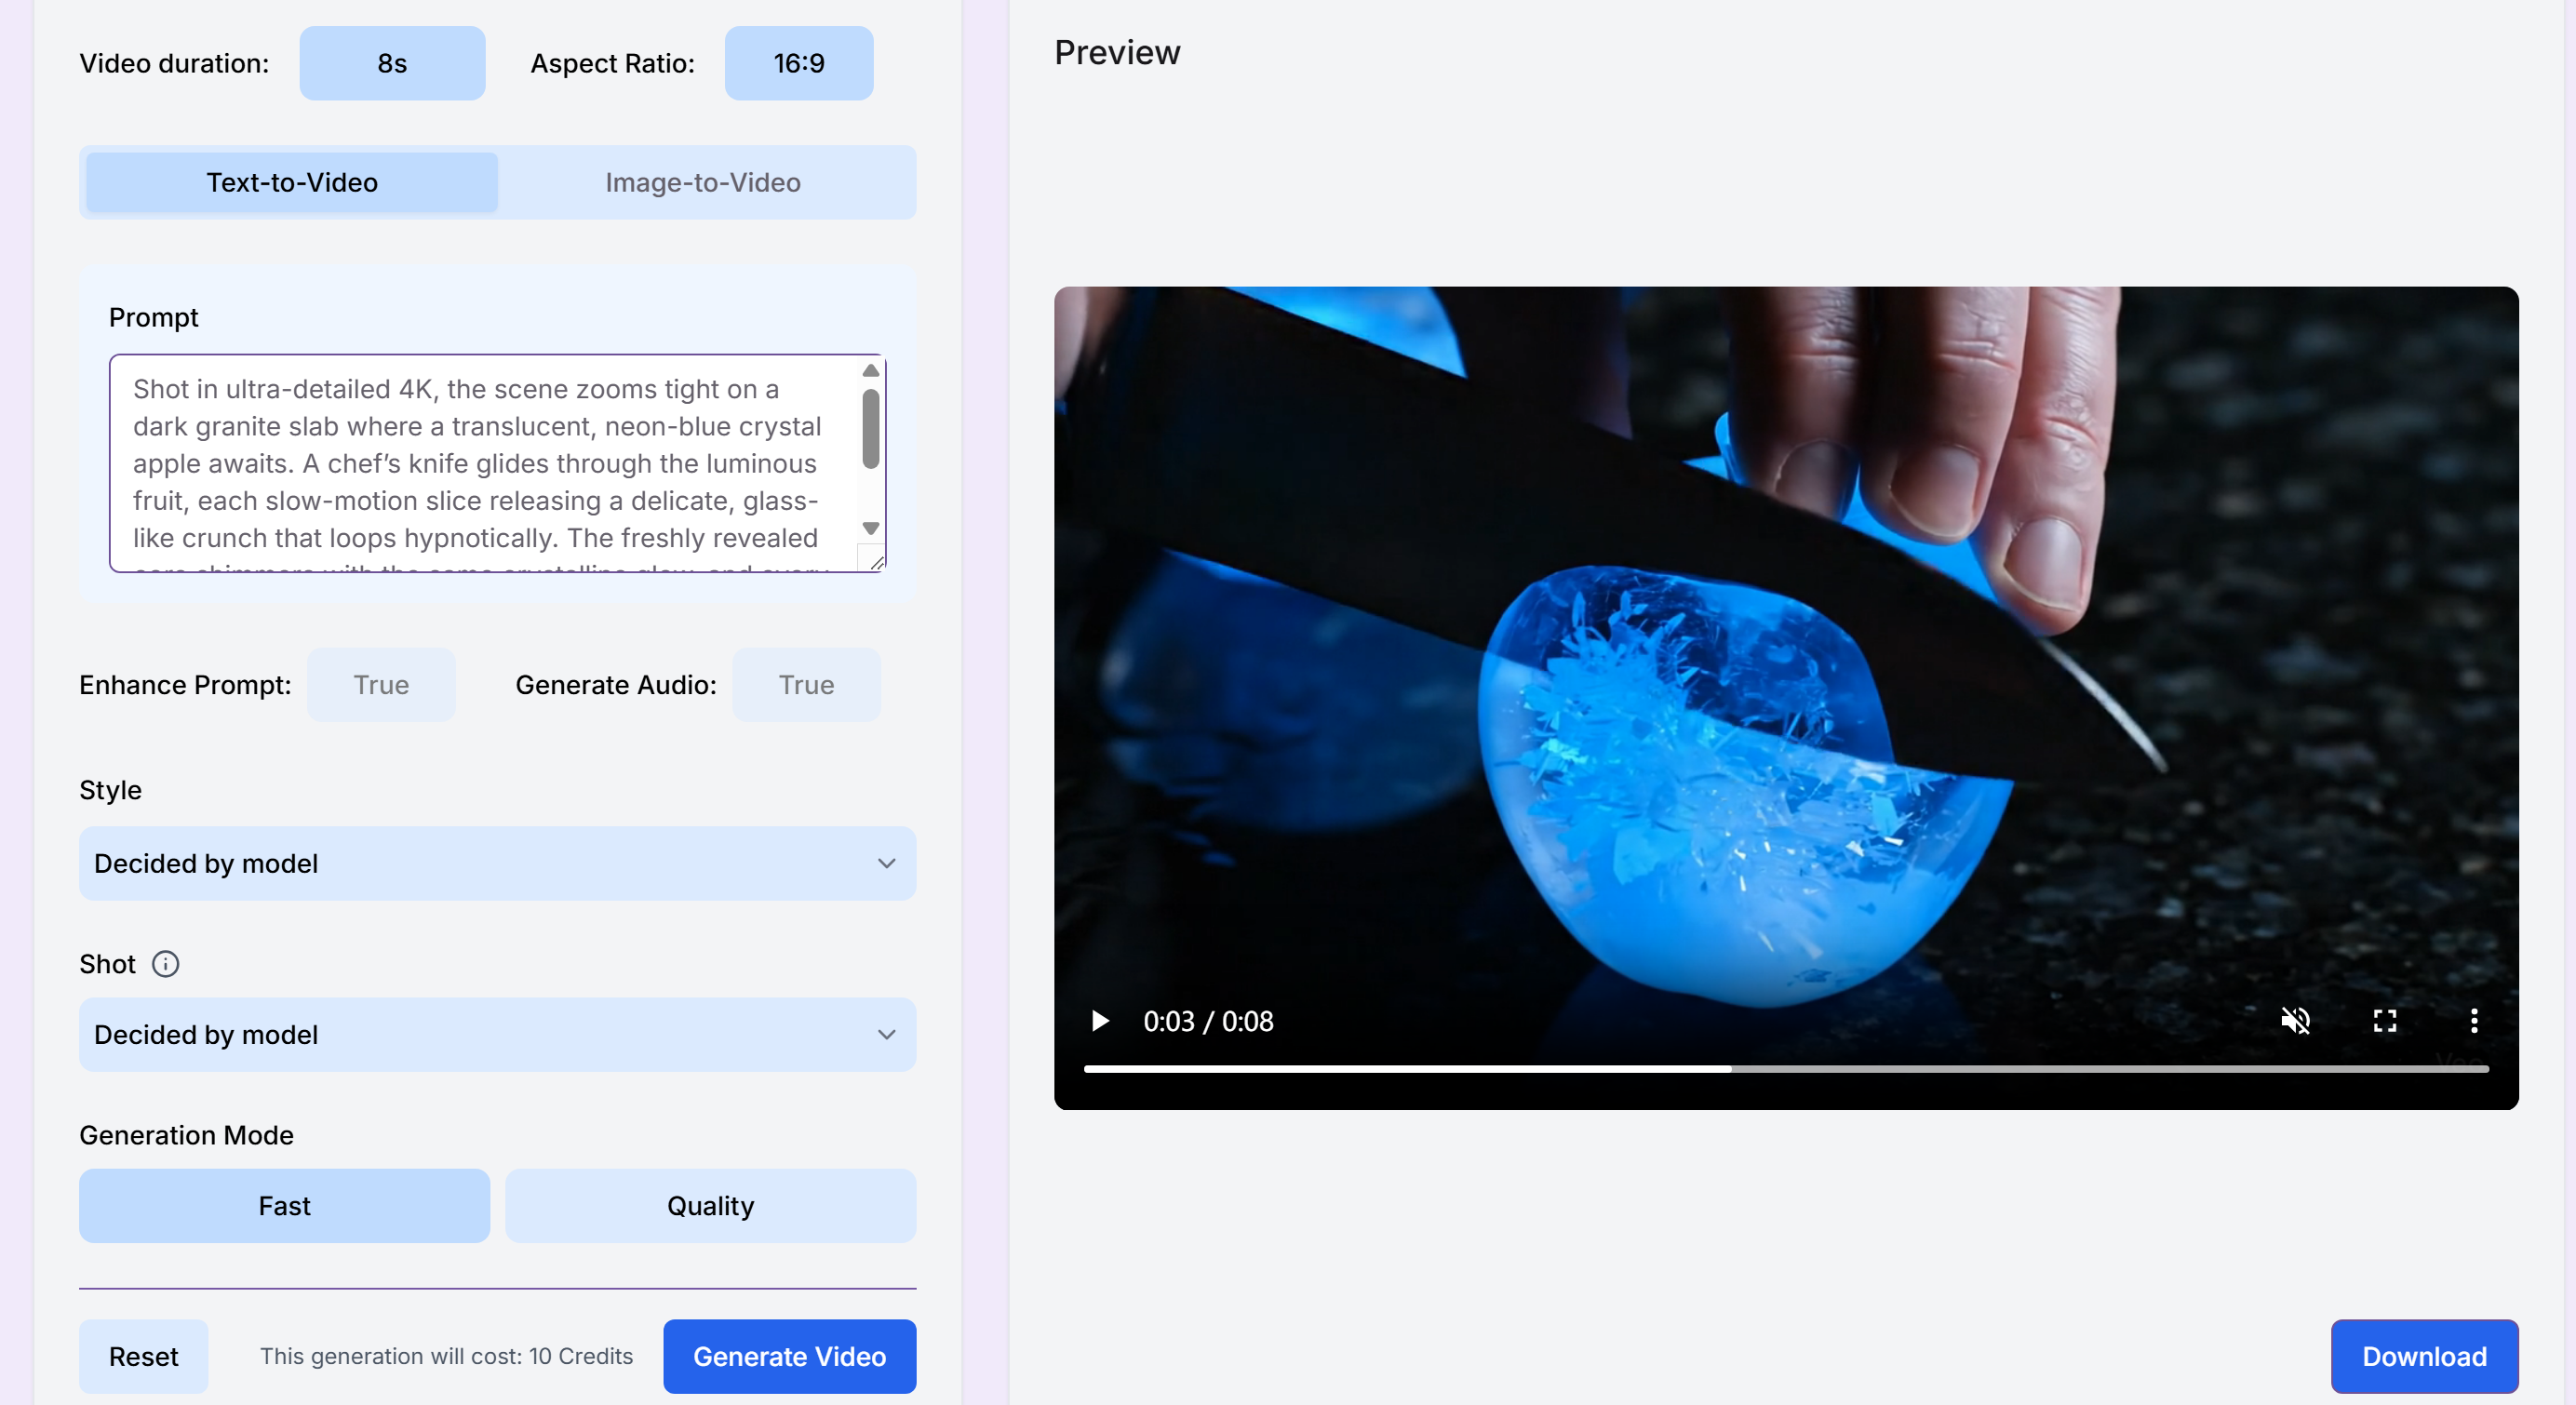Expand the Shot dropdown
This screenshot has height=1405, width=2576.
(x=497, y=1034)
